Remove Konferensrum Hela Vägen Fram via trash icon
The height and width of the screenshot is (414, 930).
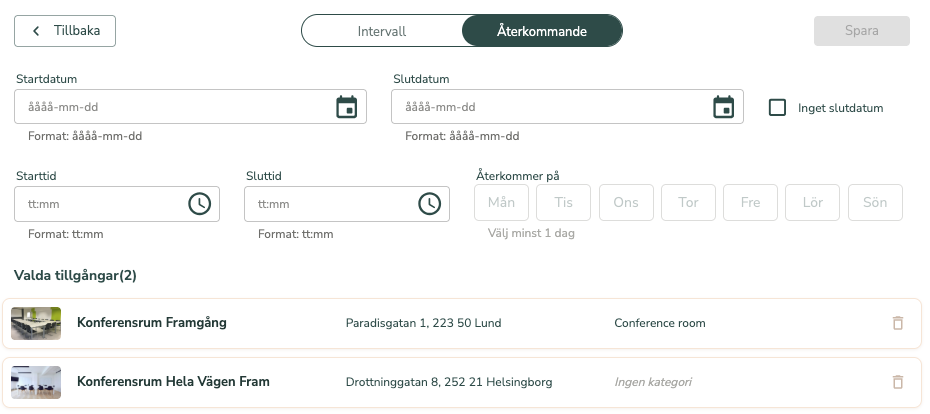[x=897, y=382]
